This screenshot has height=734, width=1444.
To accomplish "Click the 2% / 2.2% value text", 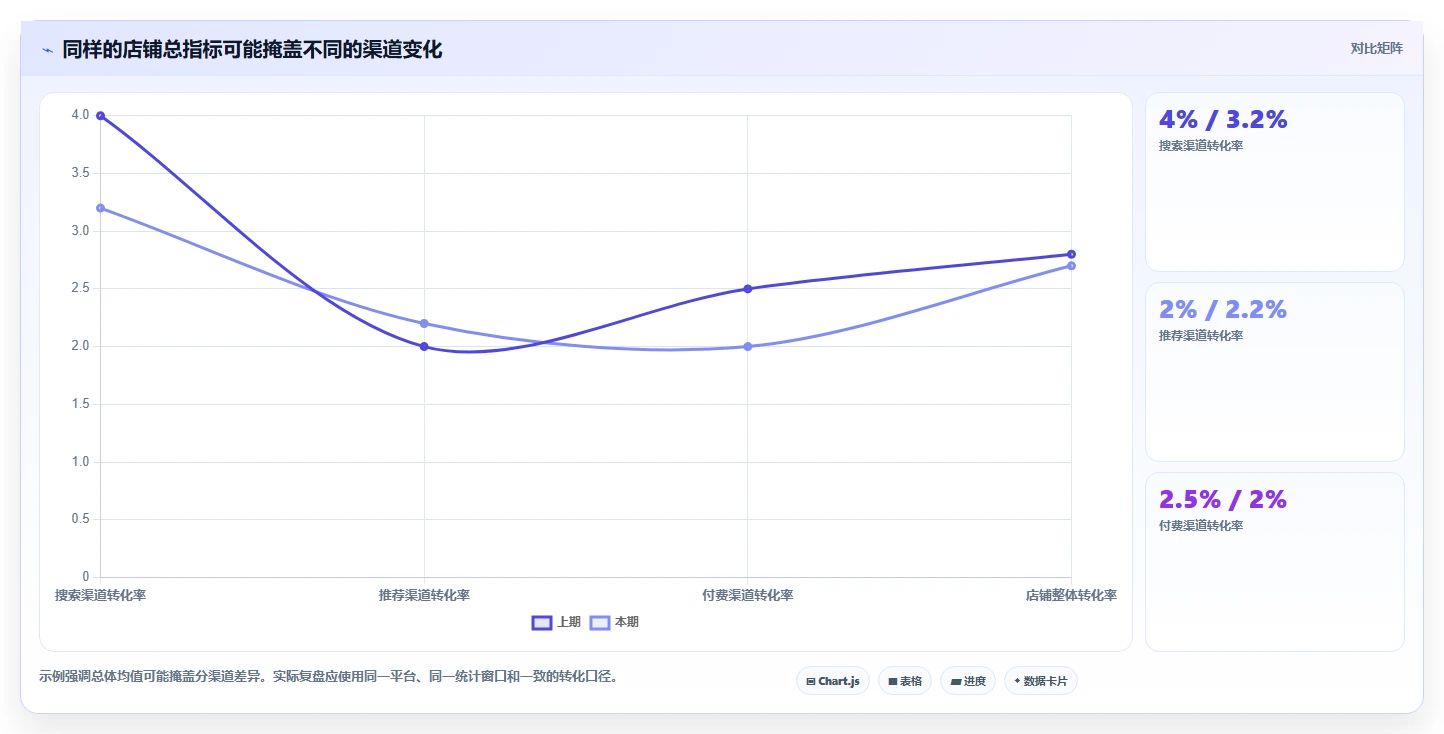I will tap(1223, 310).
